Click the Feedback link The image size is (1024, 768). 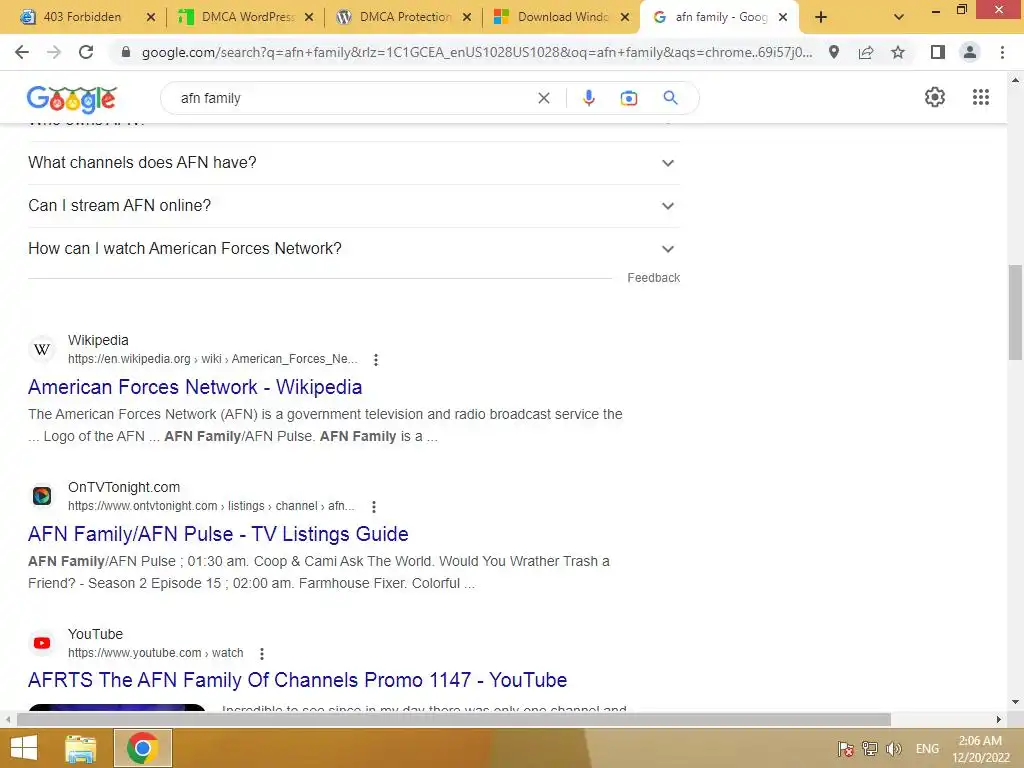point(653,278)
